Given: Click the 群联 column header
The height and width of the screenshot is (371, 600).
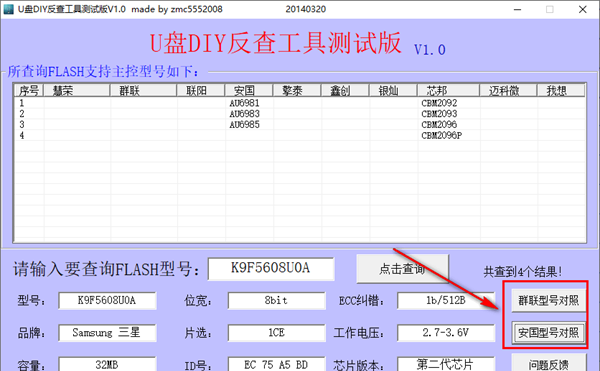Looking at the screenshot, I should pyautogui.click(x=143, y=90).
